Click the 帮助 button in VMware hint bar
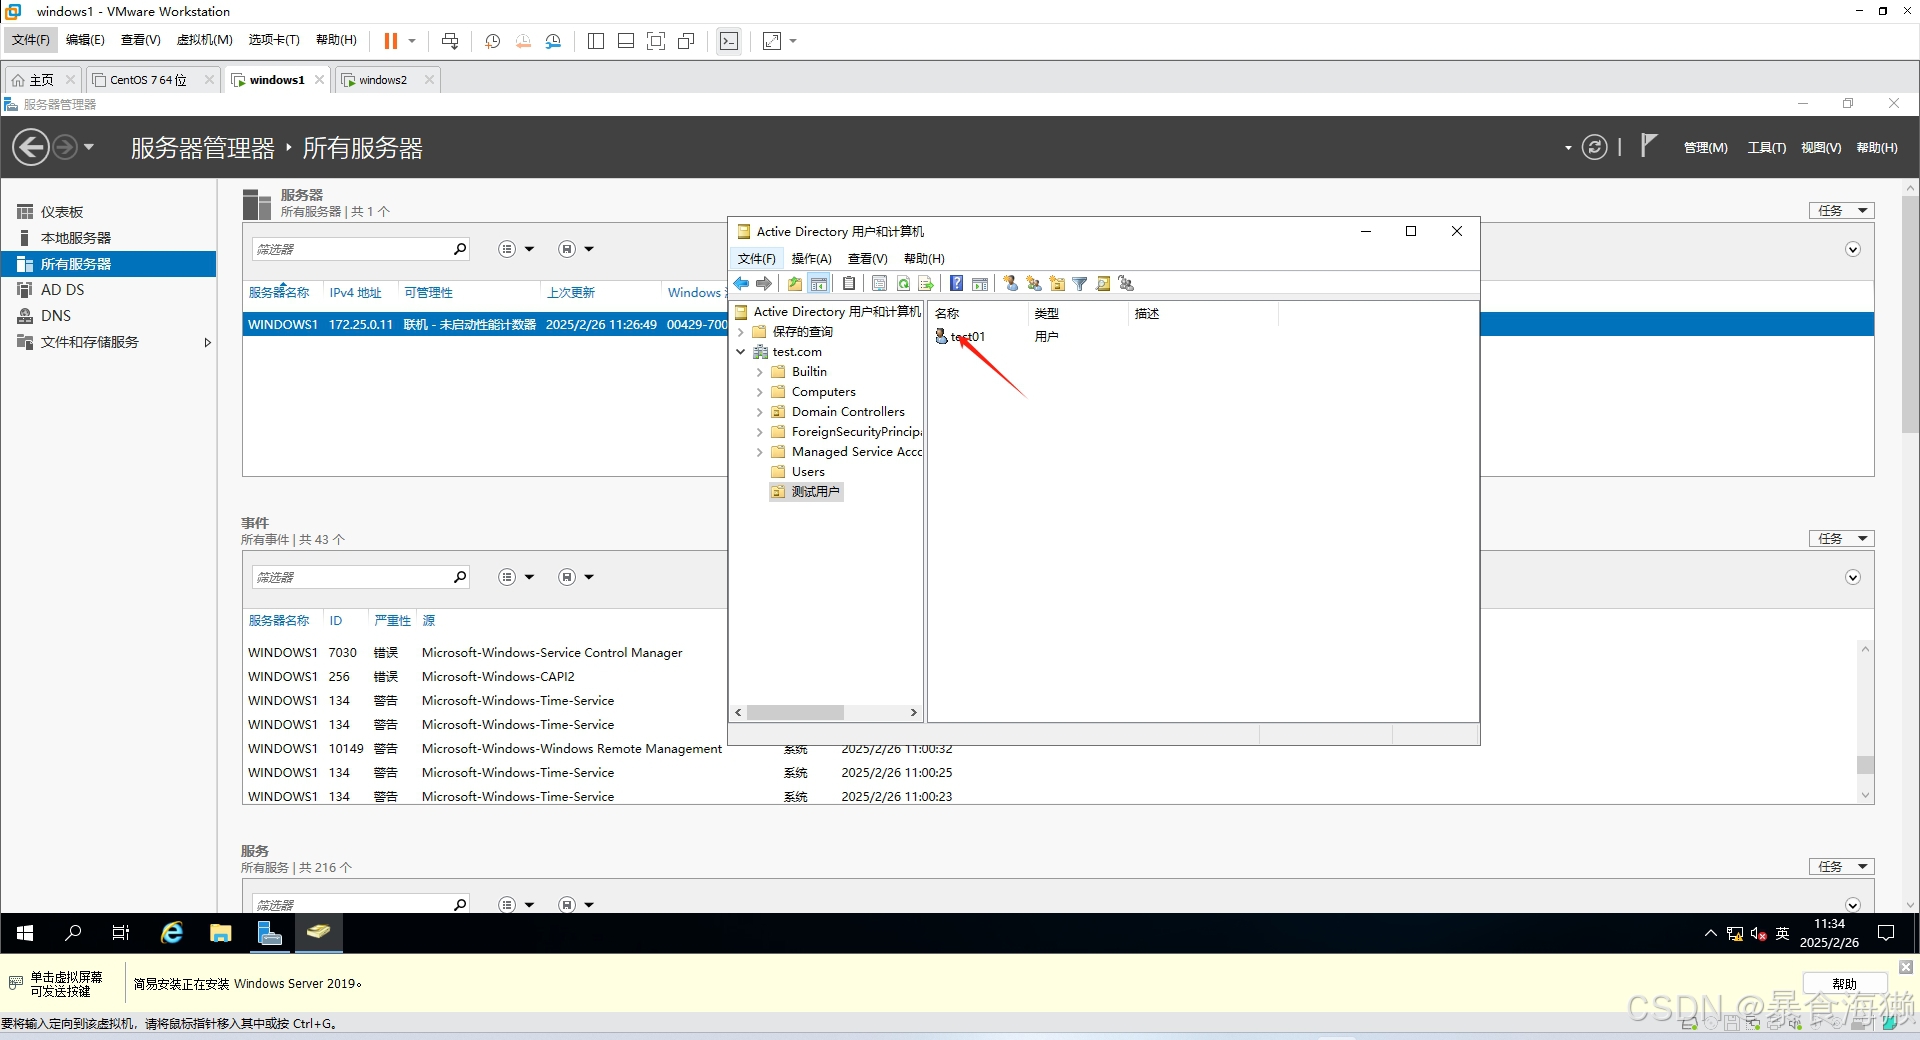Viewport: 1920px width, 1040px height. coord(1845,984)
